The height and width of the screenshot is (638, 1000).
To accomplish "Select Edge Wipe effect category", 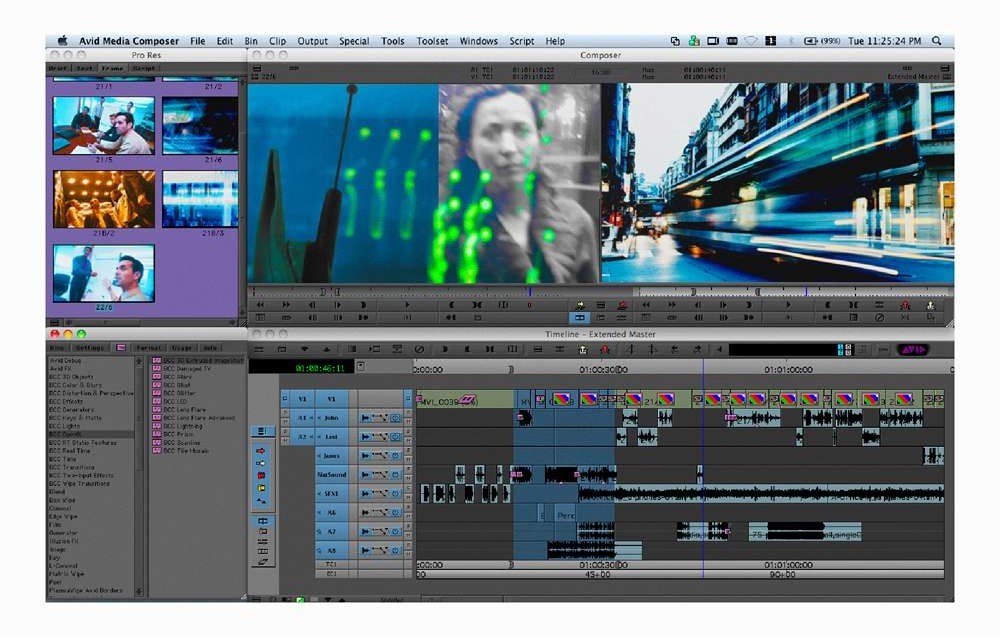I will point(63,517).
